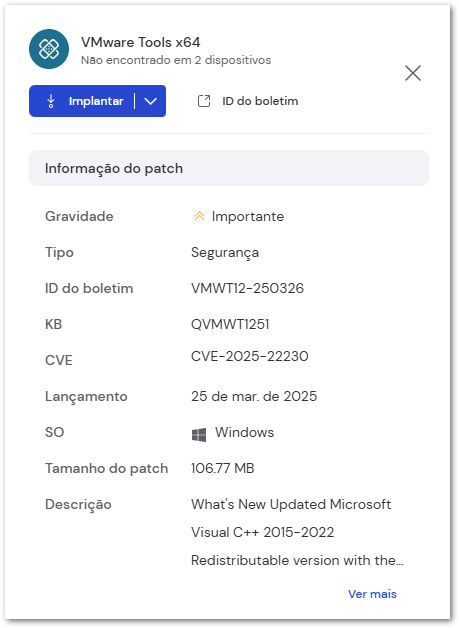Click the orange Importante severity chevron icon
The height and width of the screenshot is (628, 459).
[199, 217]
